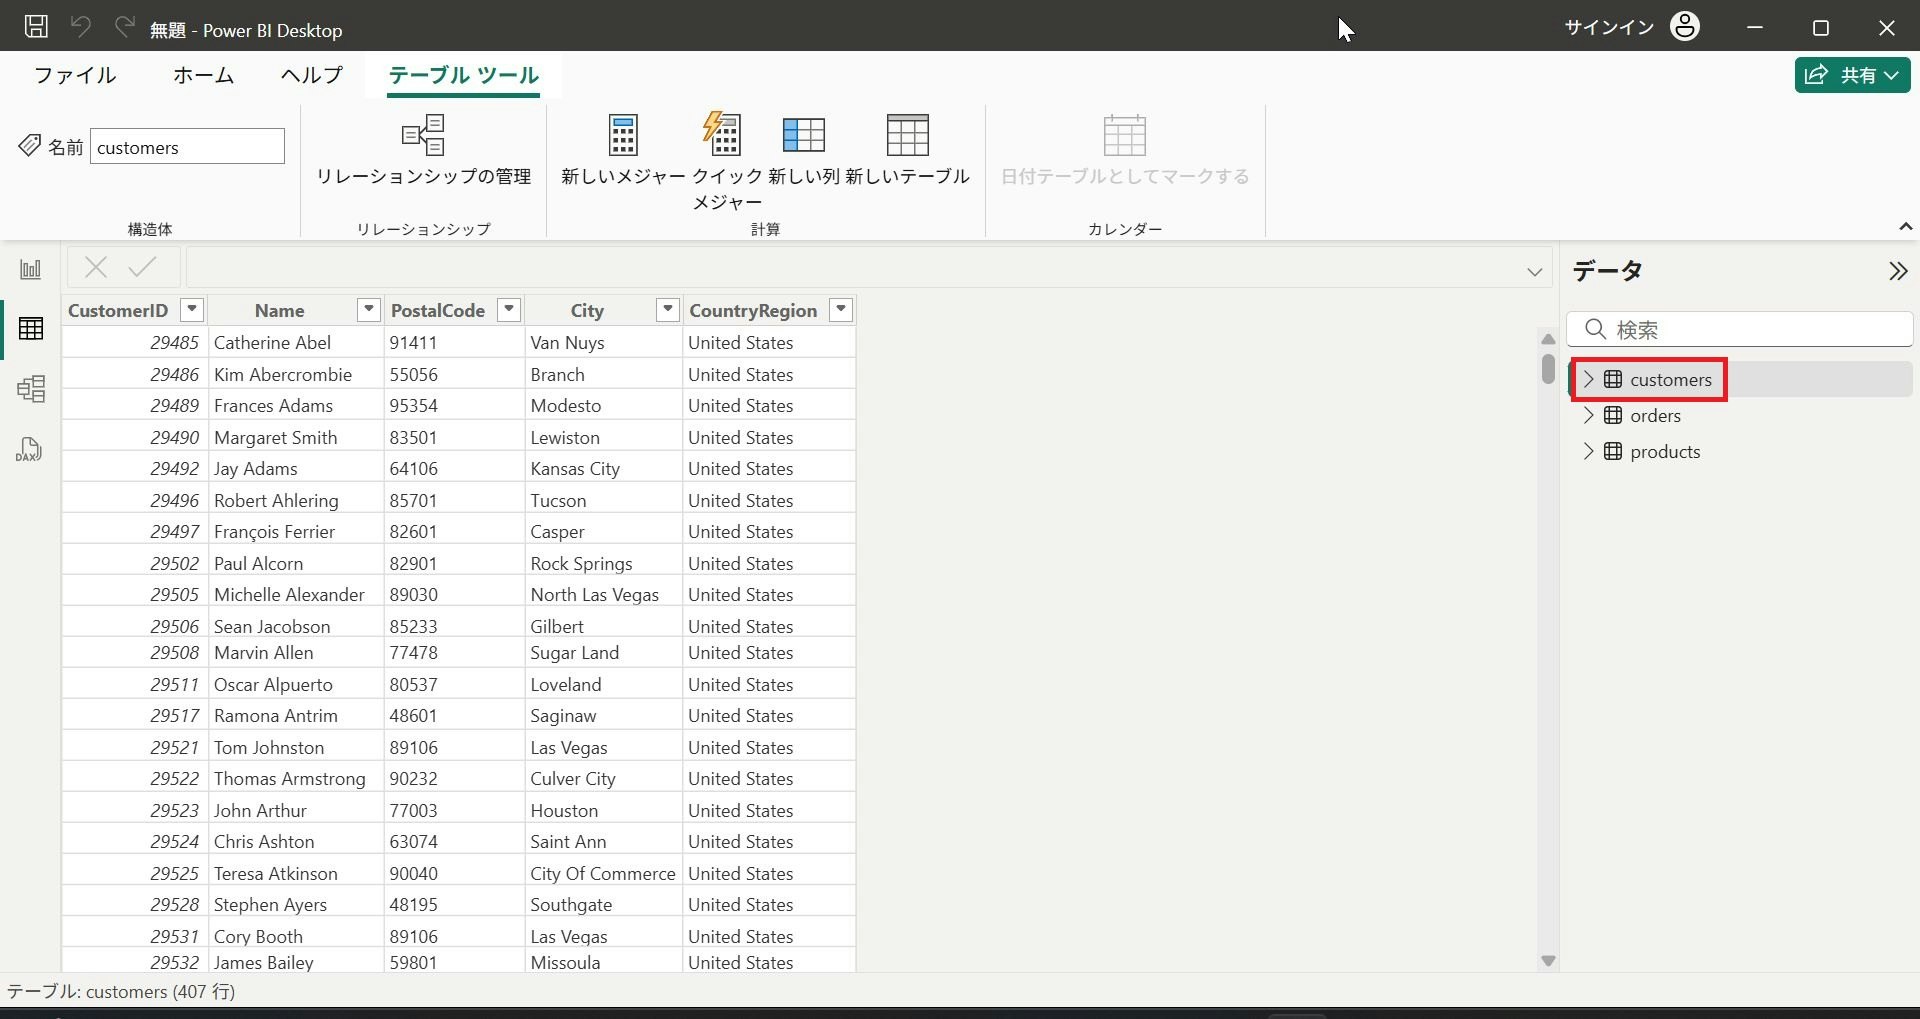
Task: Switch to the ホーム tab
Action: click(203, 75)
